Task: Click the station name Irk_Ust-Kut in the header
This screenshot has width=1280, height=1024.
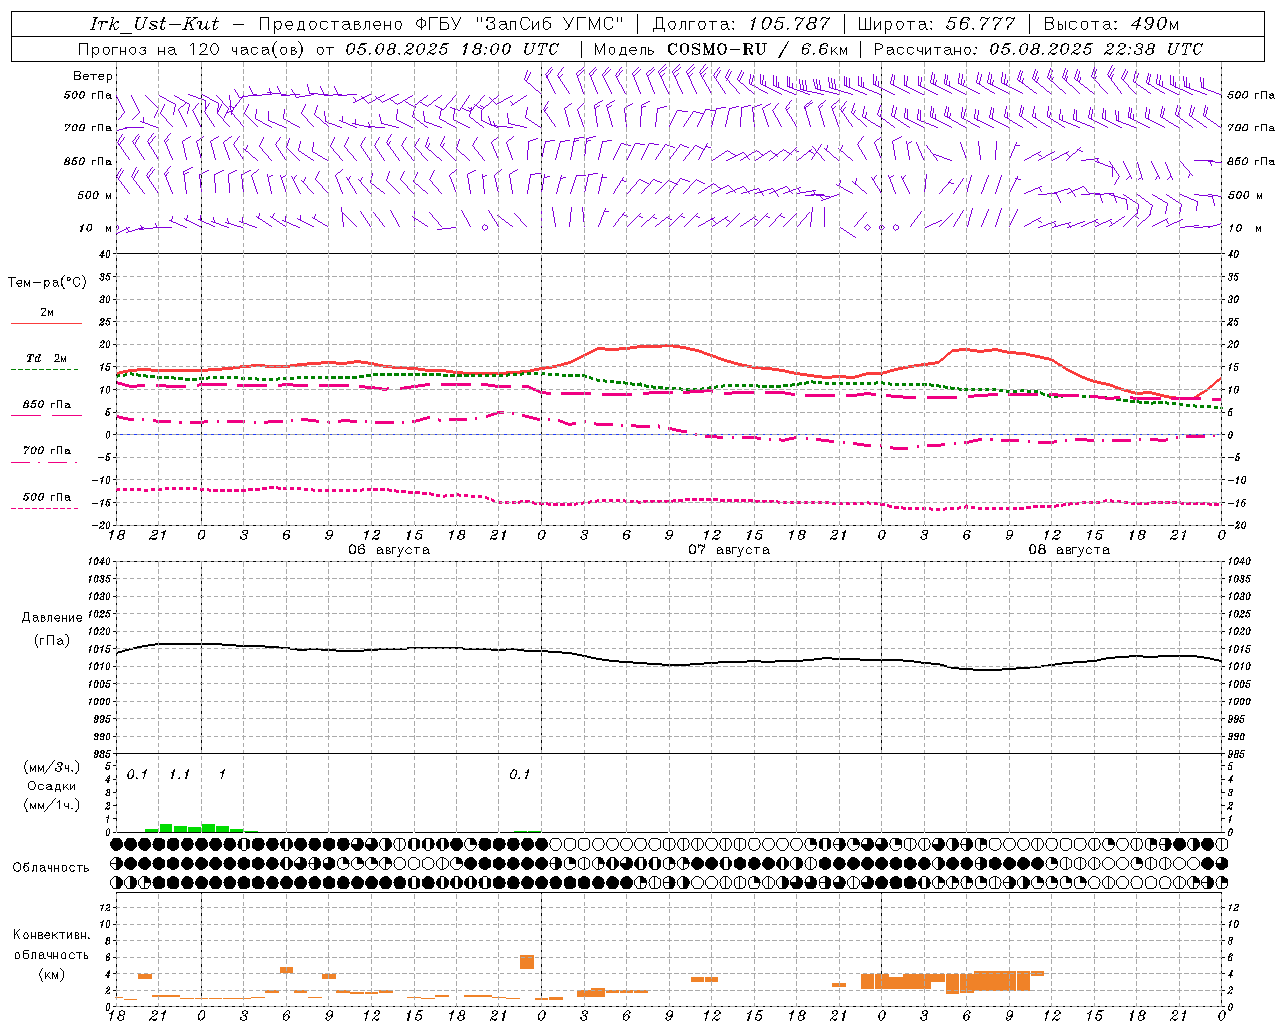Action: [x=153, y=24]
